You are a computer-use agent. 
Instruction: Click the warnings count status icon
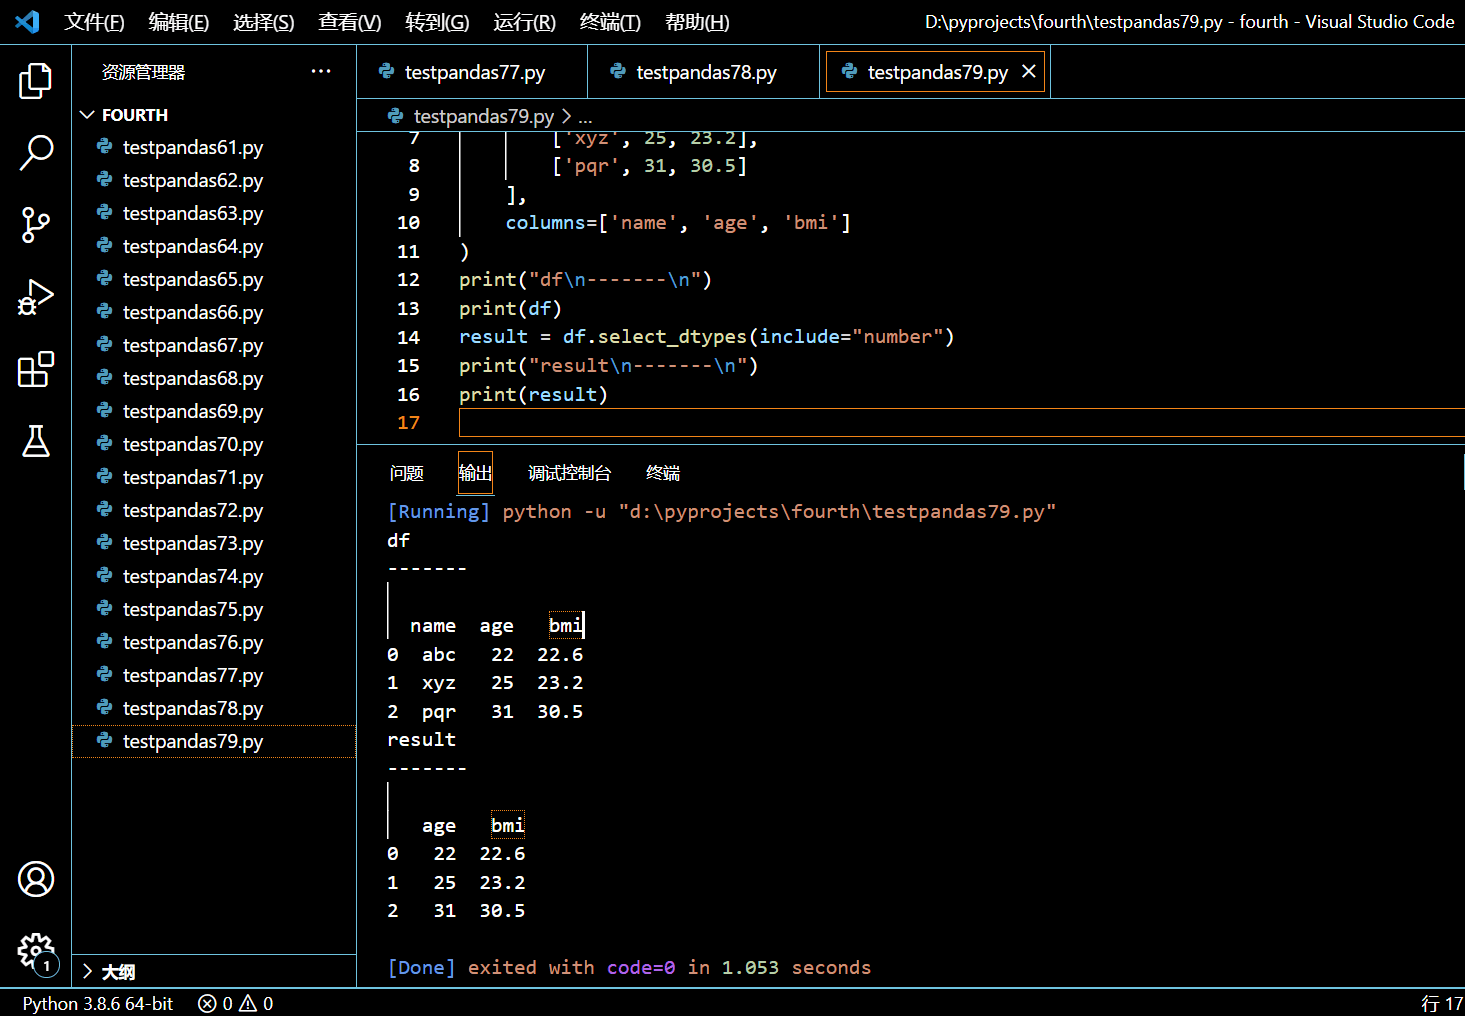point(256,1003)
